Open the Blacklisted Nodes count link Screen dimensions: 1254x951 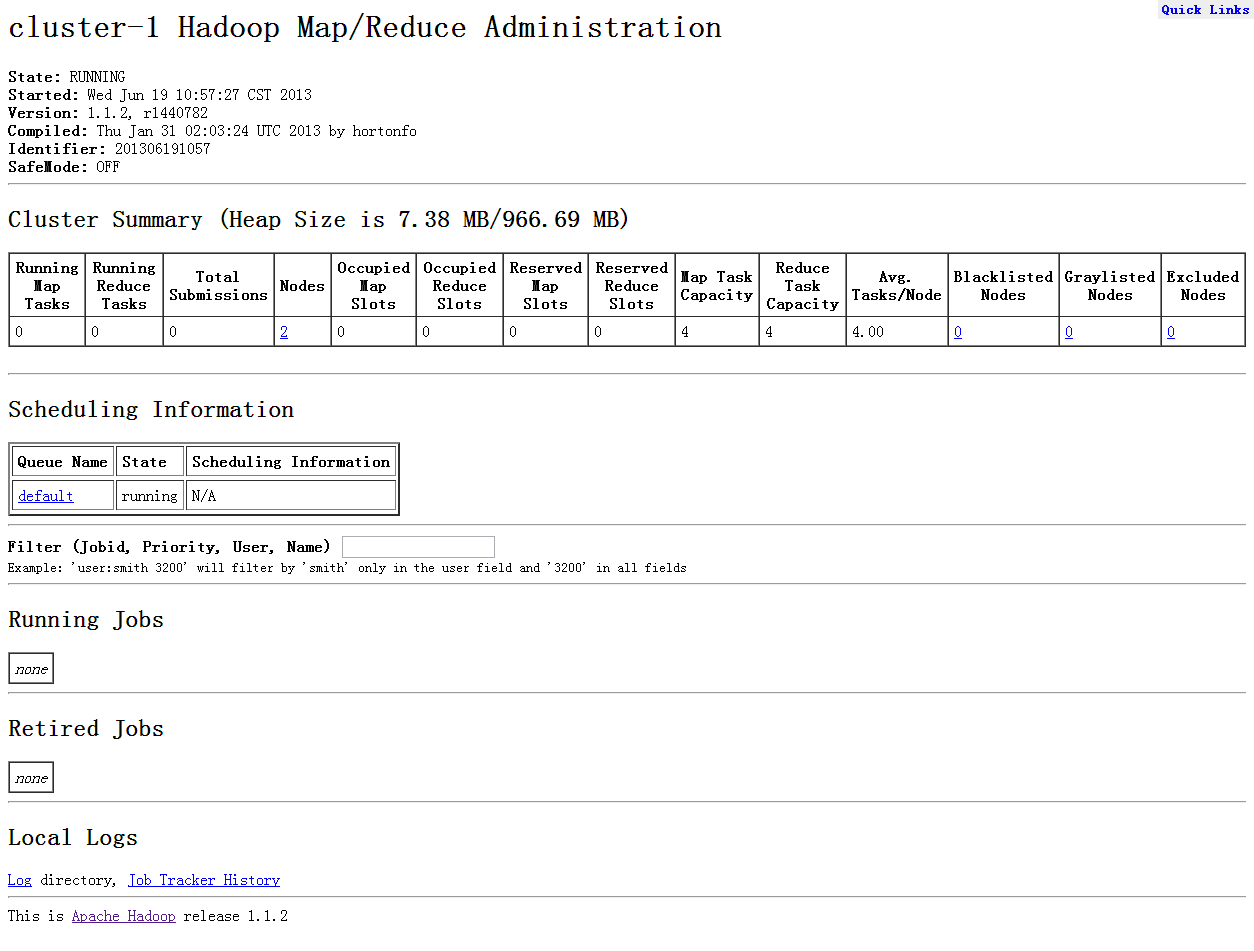(x=958, y=332)
